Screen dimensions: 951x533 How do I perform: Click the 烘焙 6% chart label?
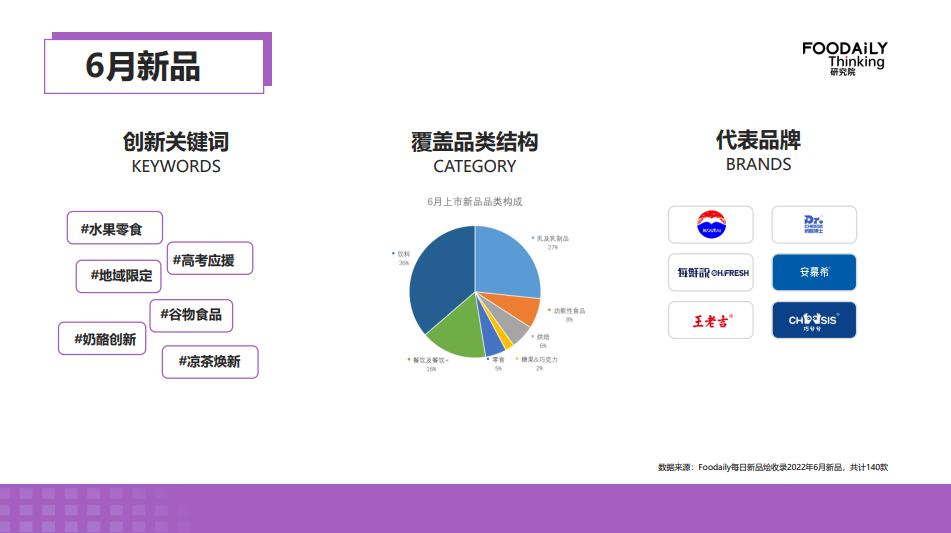[541, 341]
